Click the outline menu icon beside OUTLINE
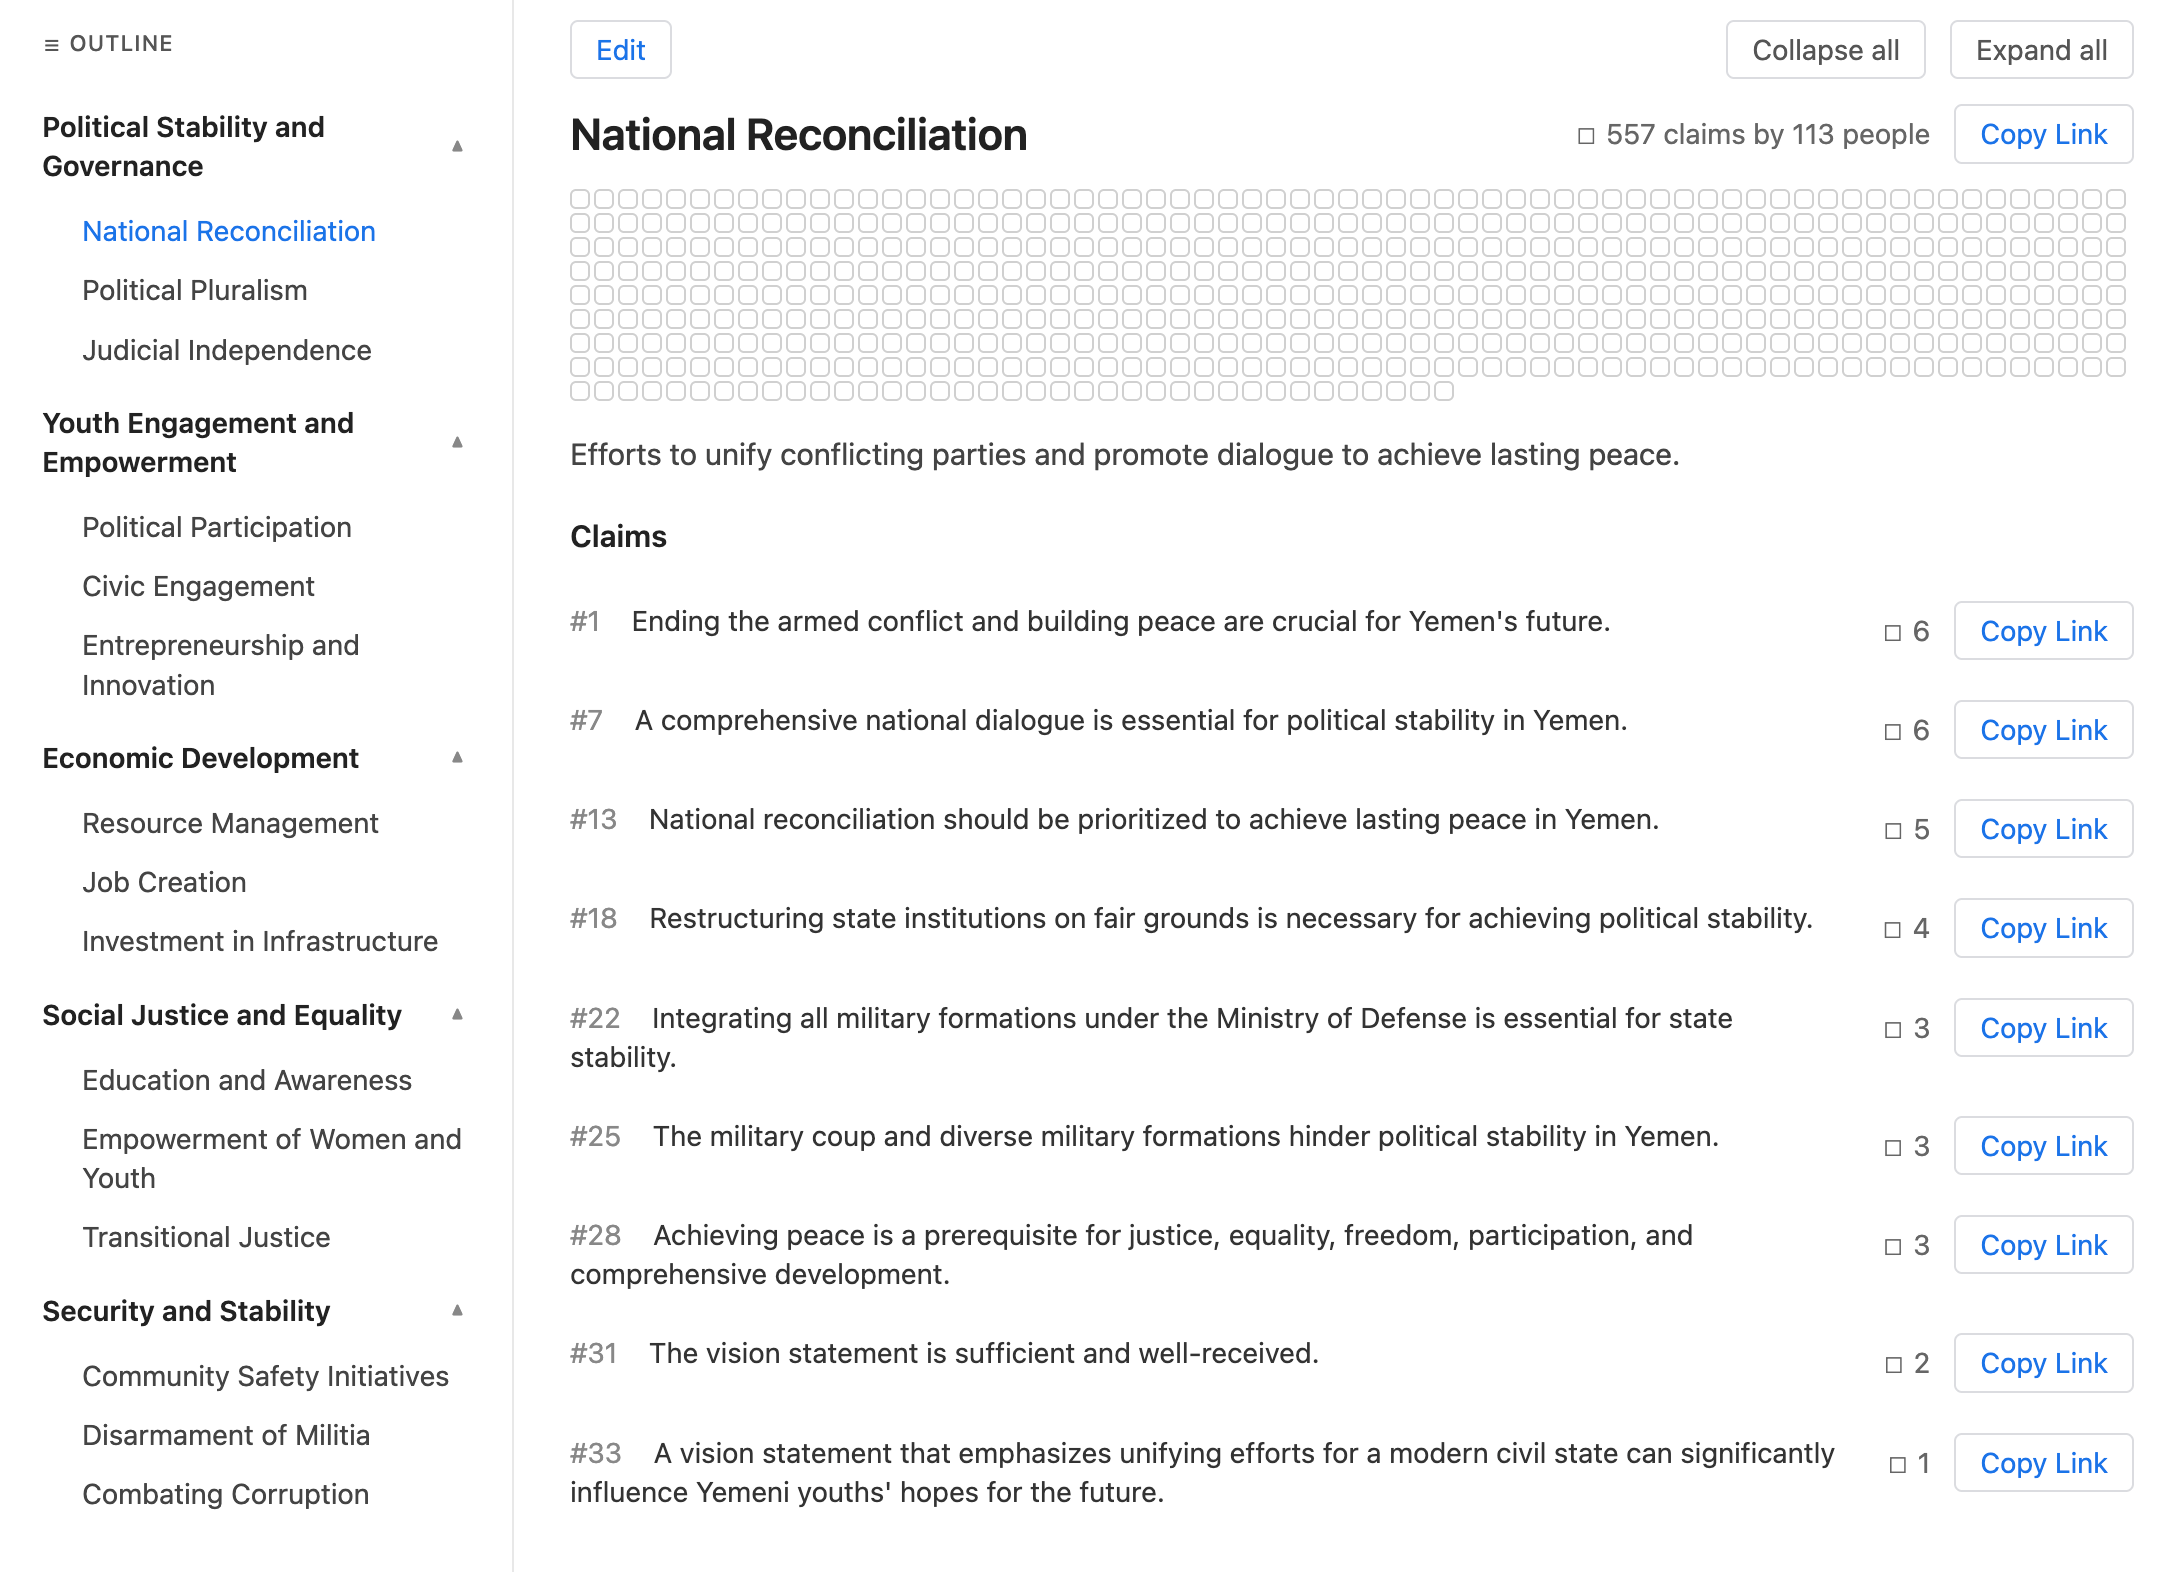 (51, 45)
